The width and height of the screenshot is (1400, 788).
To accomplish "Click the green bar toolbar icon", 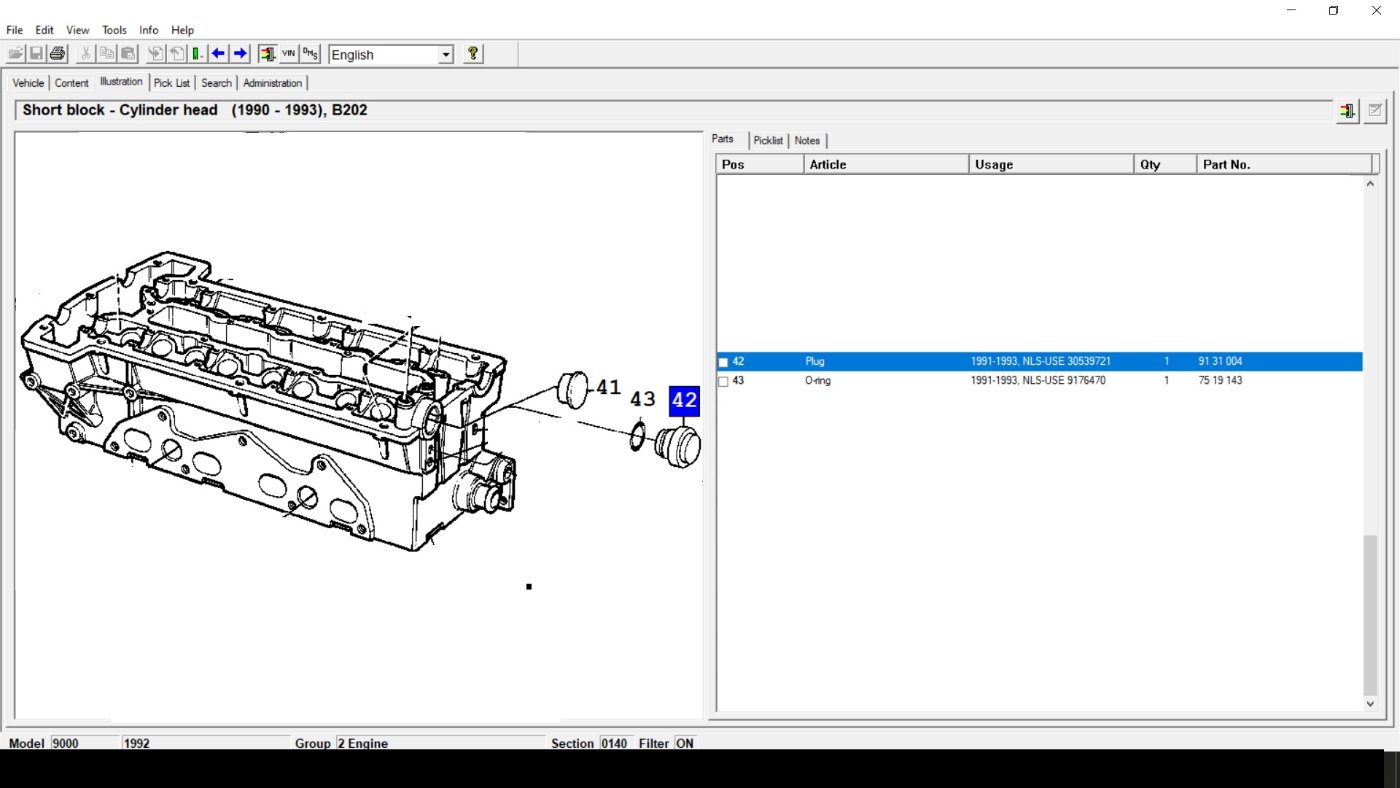I will pos(198,54).
